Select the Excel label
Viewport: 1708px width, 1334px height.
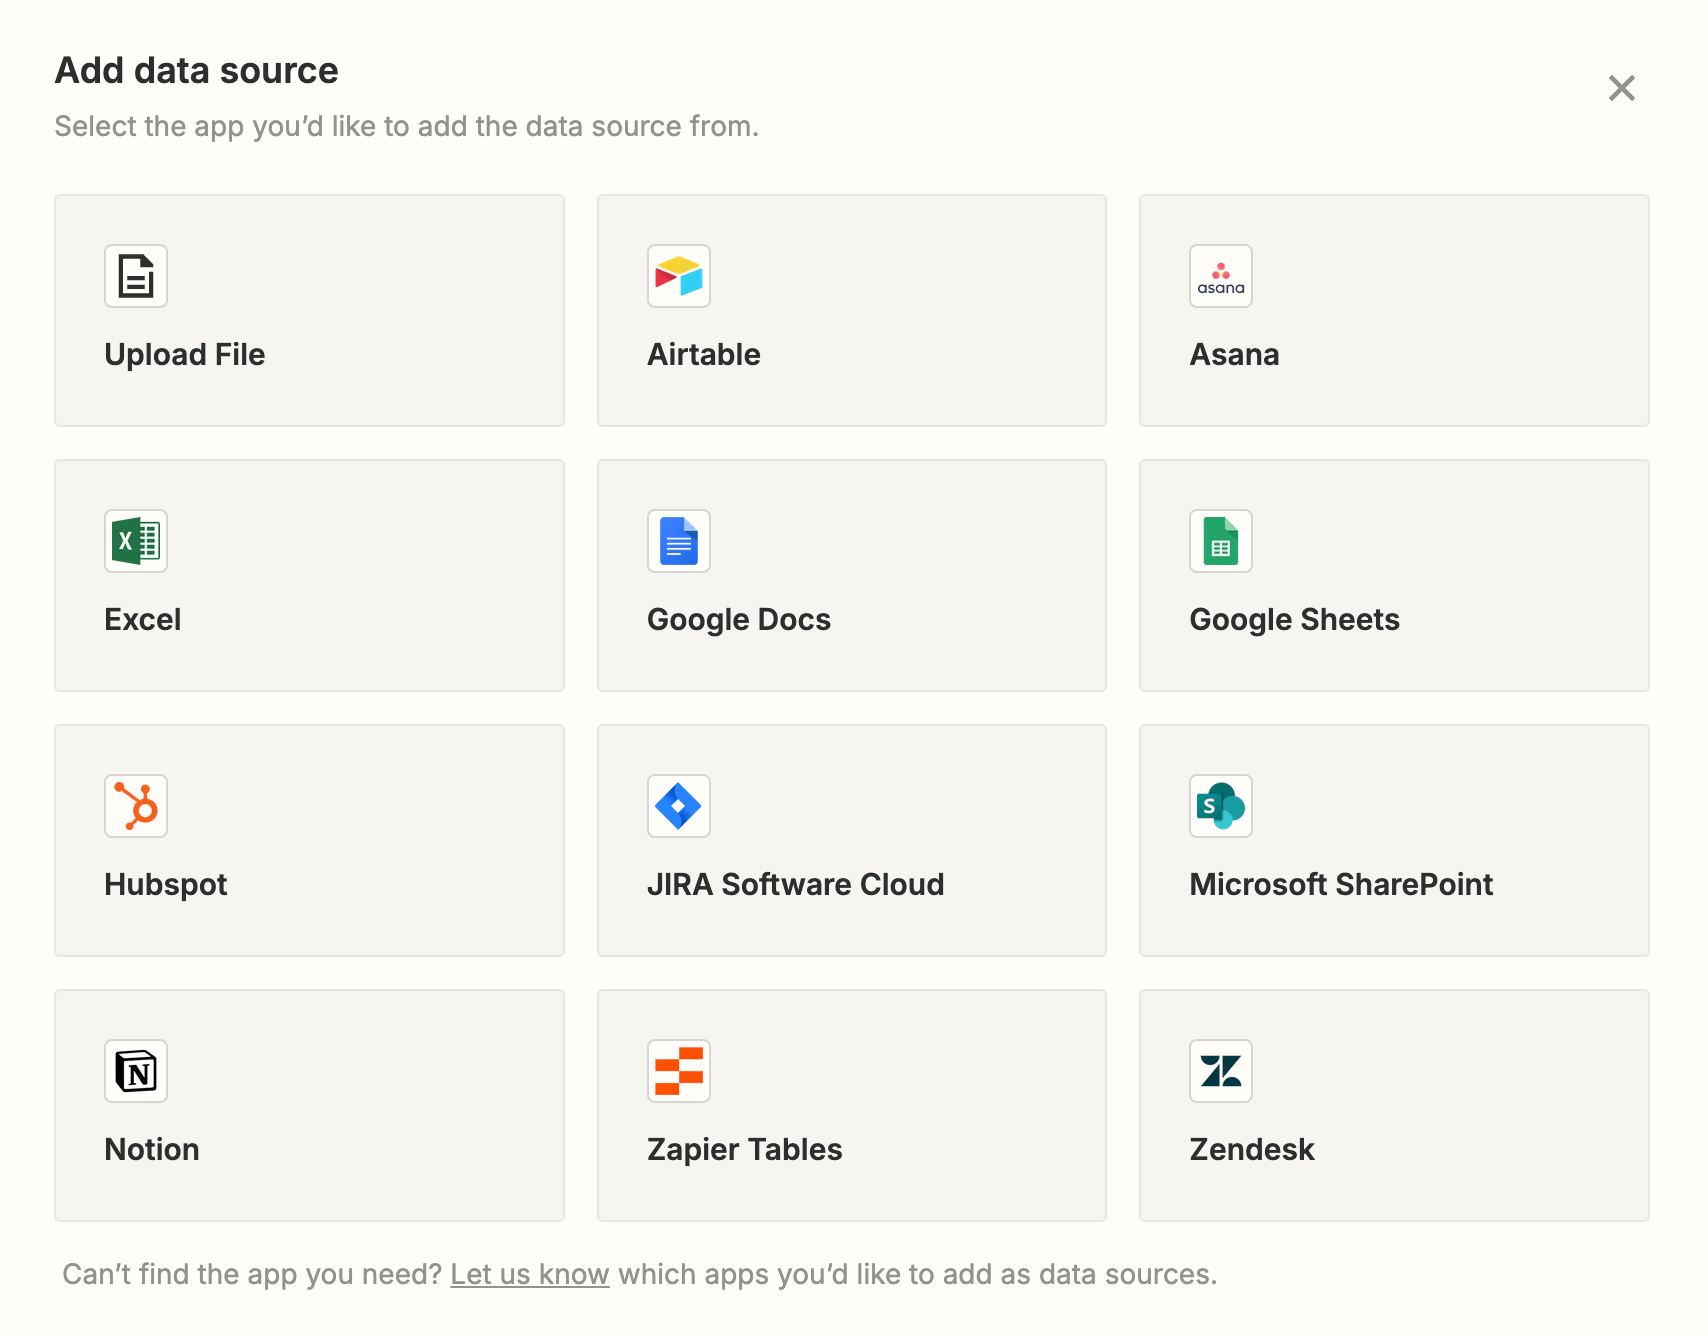click(x=143, y=620)
